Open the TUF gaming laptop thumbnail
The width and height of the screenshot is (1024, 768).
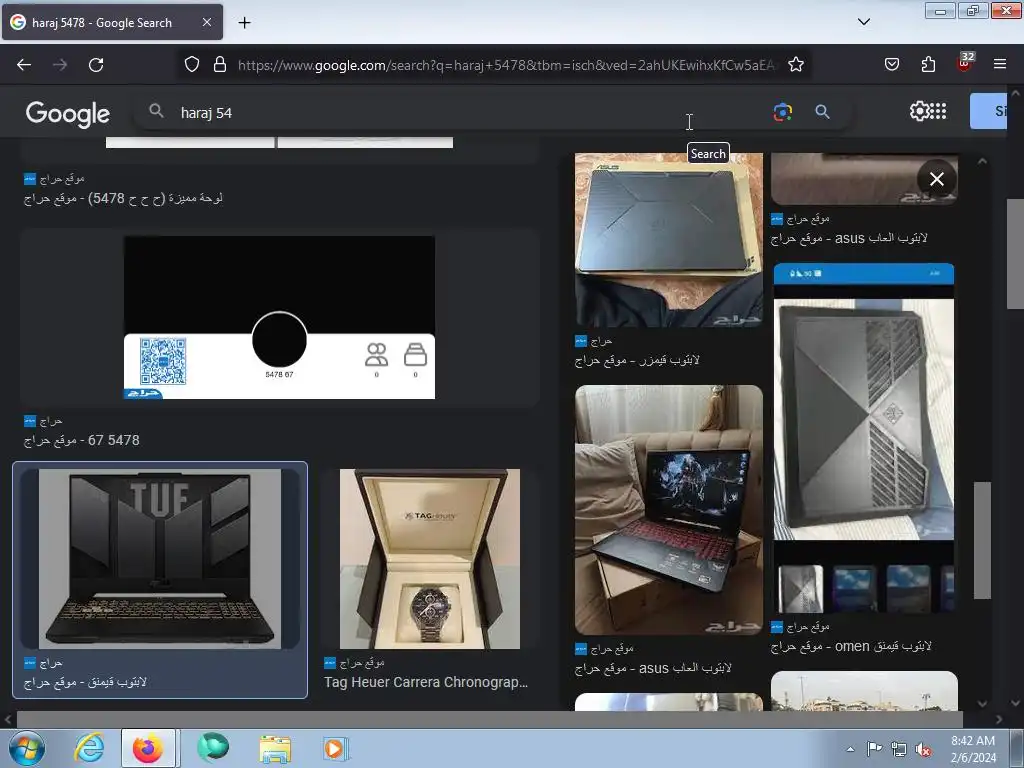pos(160,558)
